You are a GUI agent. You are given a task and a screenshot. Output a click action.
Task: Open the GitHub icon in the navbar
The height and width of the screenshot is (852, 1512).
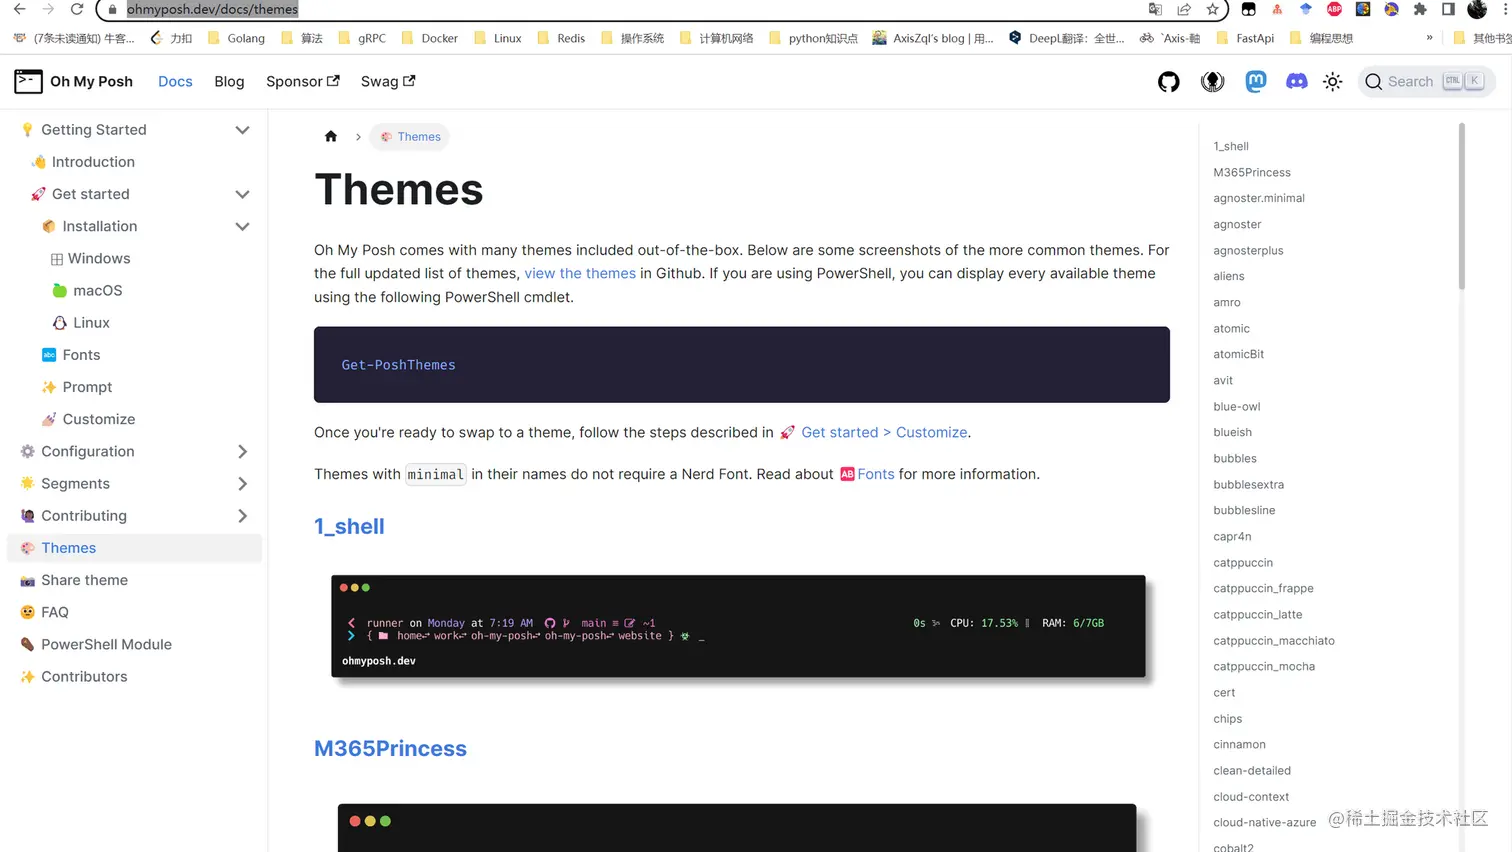[x=1168, y=82]
